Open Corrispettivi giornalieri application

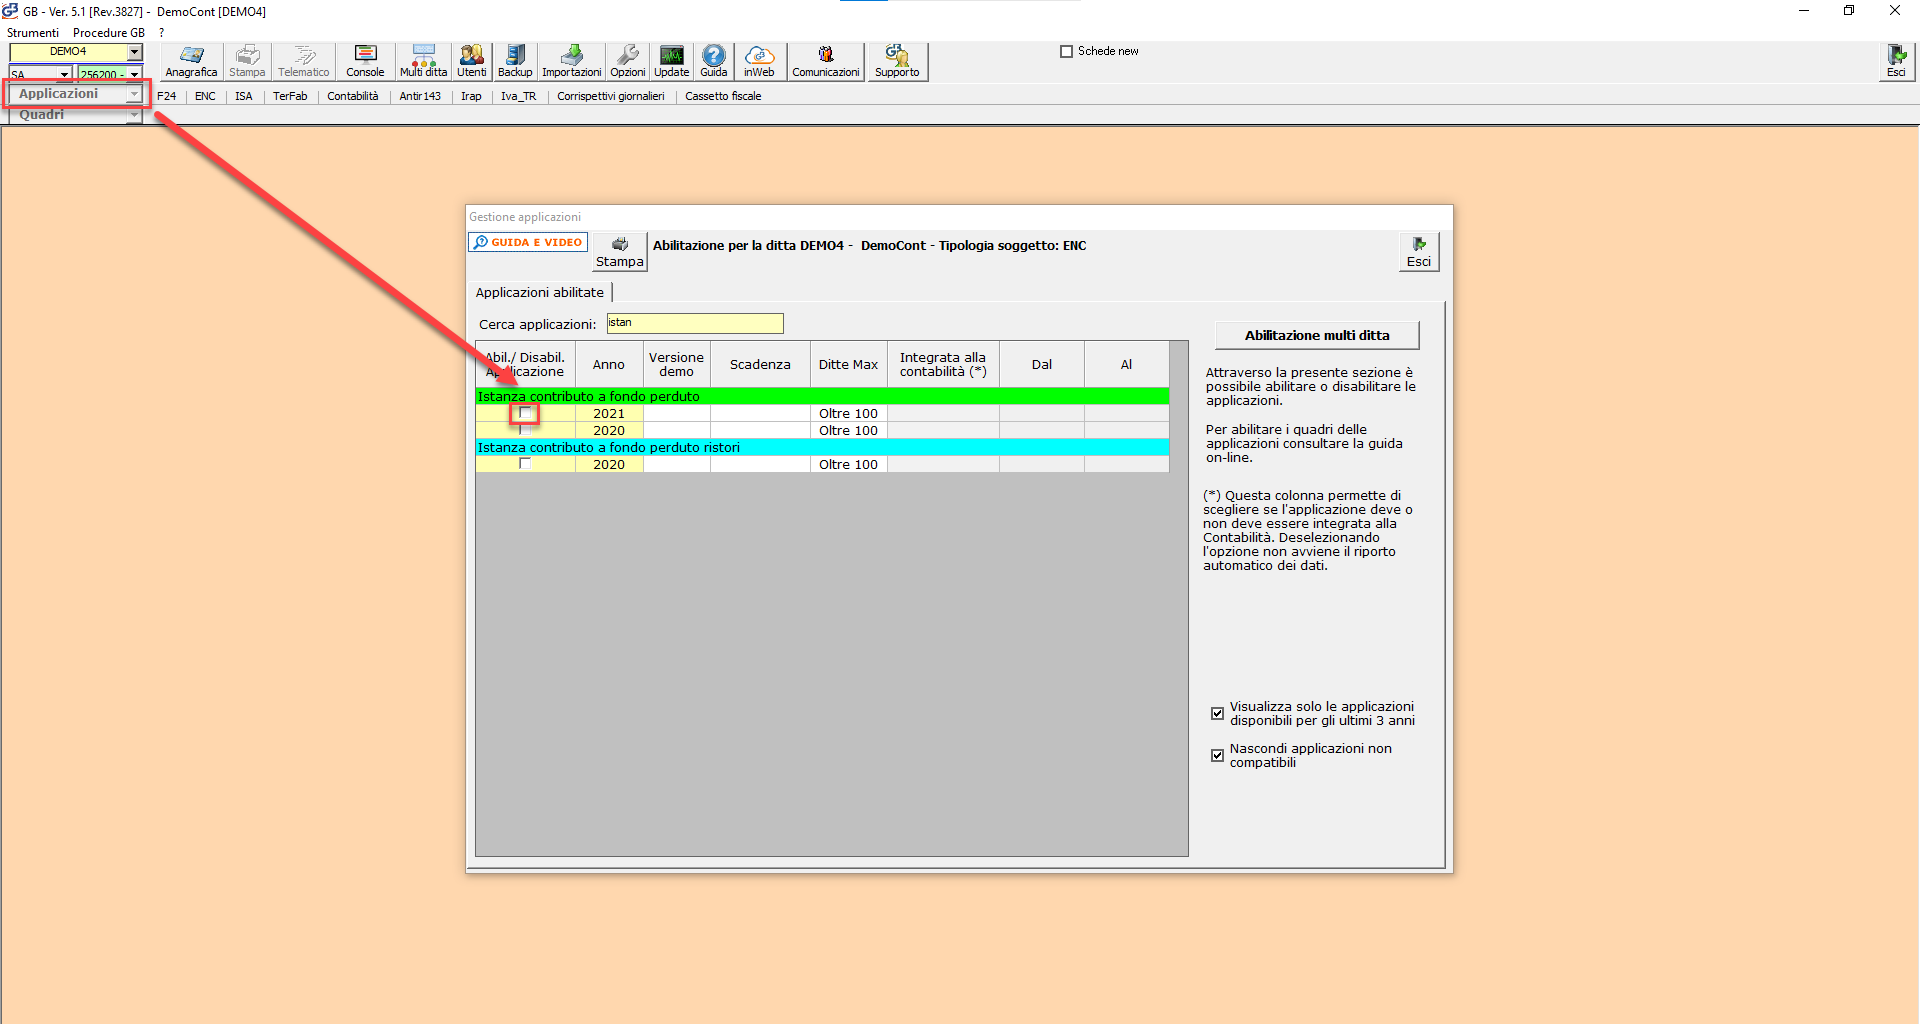pos(611,96)
